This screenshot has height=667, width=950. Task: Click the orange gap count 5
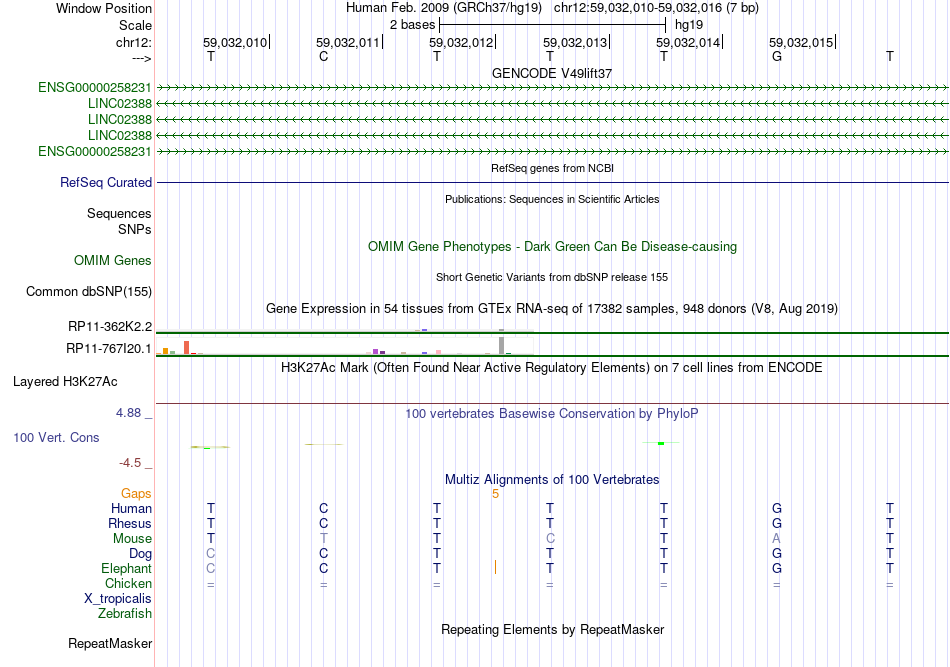tap(496, 494)
